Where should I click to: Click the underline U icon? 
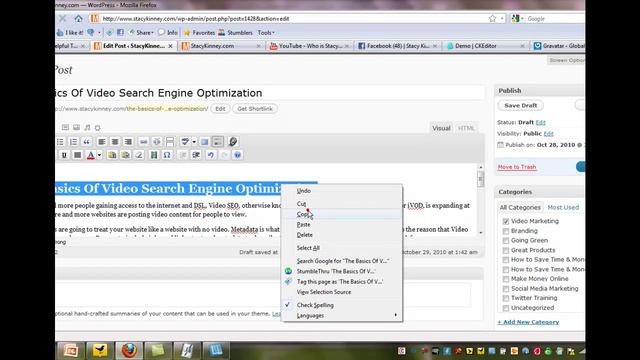[64, 155]
